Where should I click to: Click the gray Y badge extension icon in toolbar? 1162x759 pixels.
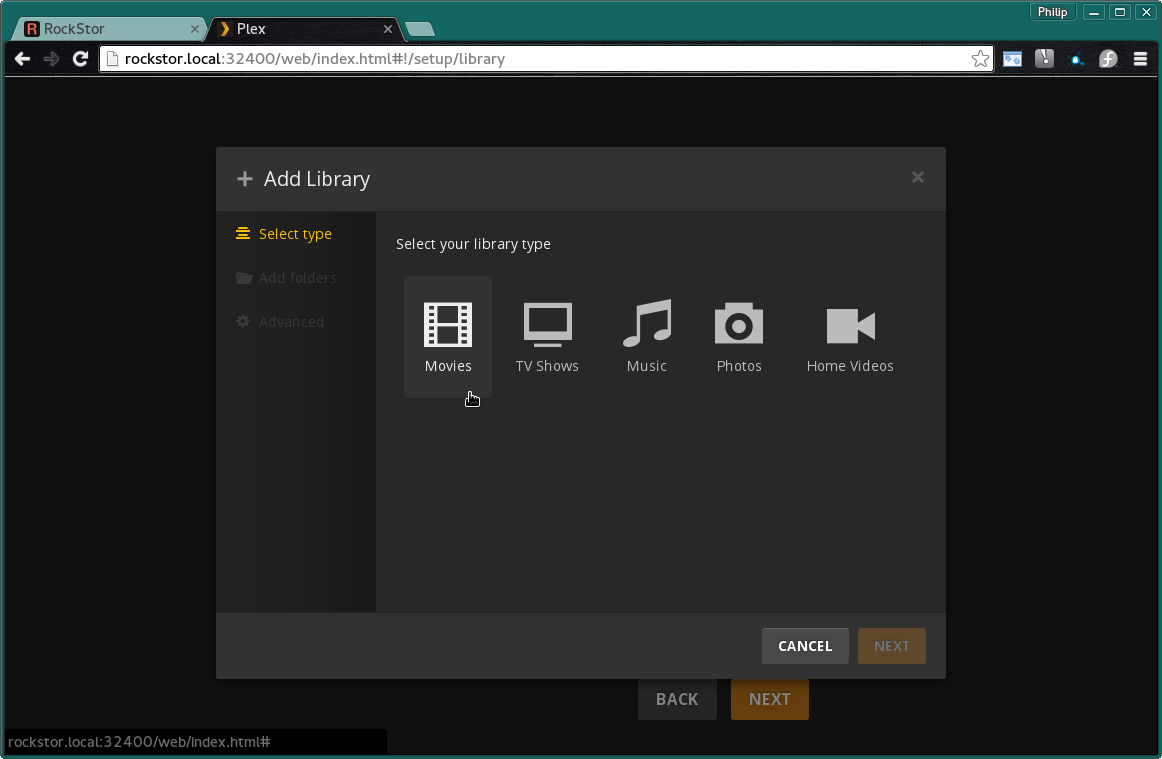coord(1044,59)
